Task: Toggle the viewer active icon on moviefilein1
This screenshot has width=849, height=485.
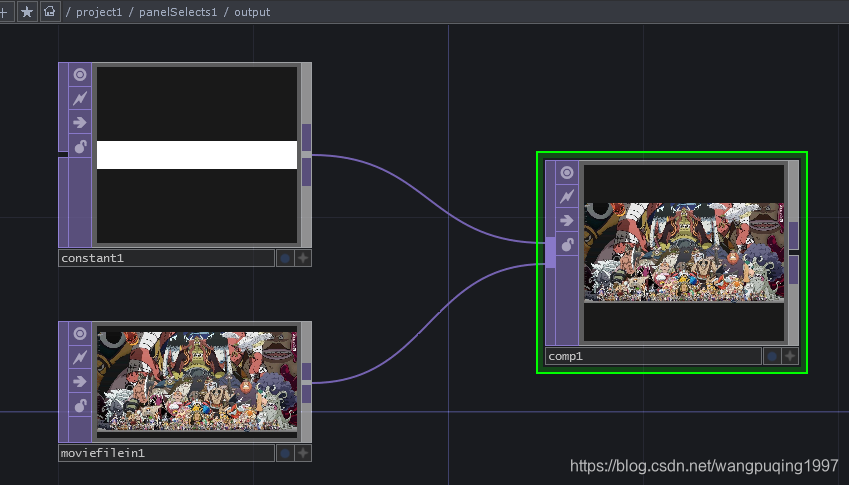Action: click(x=80, y=333)
